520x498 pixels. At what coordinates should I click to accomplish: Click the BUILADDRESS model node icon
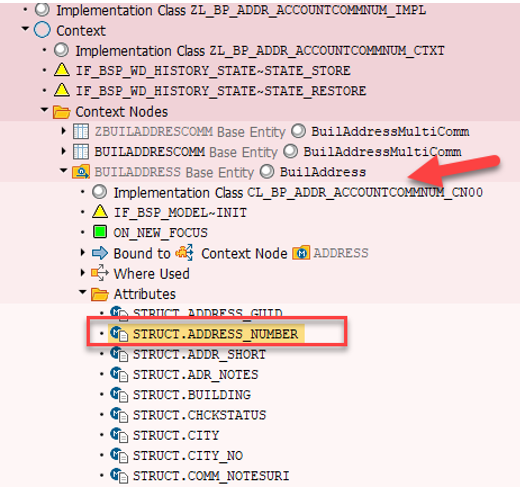[81, 172]
